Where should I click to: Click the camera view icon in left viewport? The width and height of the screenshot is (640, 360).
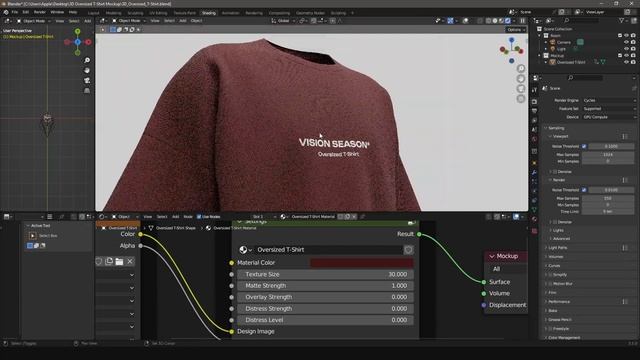(87, 80)
